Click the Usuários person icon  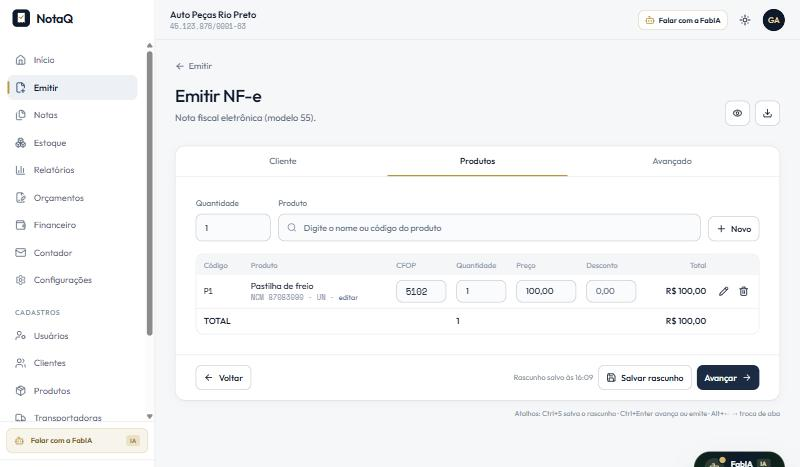coord(20,336)
